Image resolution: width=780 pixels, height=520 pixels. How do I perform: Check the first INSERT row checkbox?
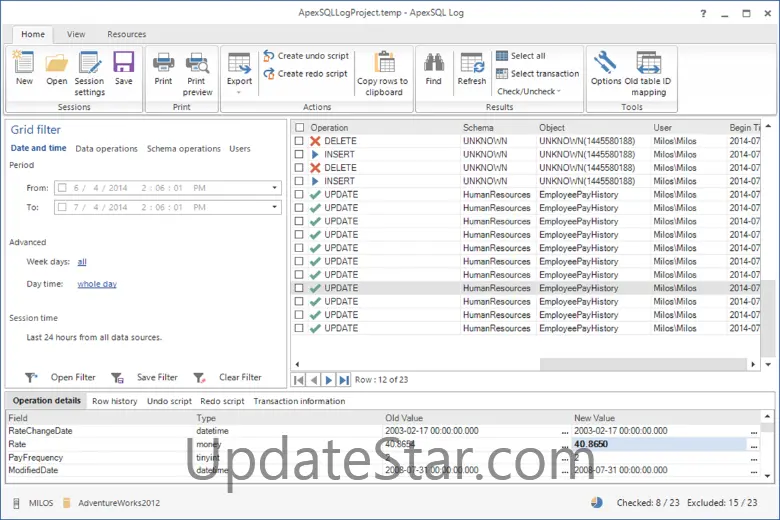299,155
